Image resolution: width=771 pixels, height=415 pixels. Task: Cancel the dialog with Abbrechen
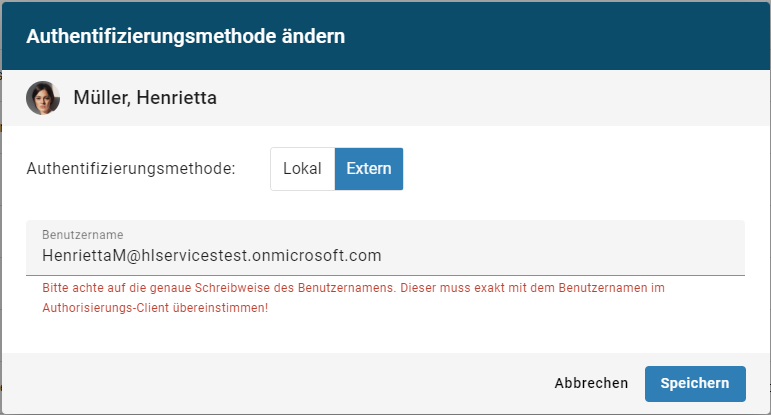click(591, 383)
